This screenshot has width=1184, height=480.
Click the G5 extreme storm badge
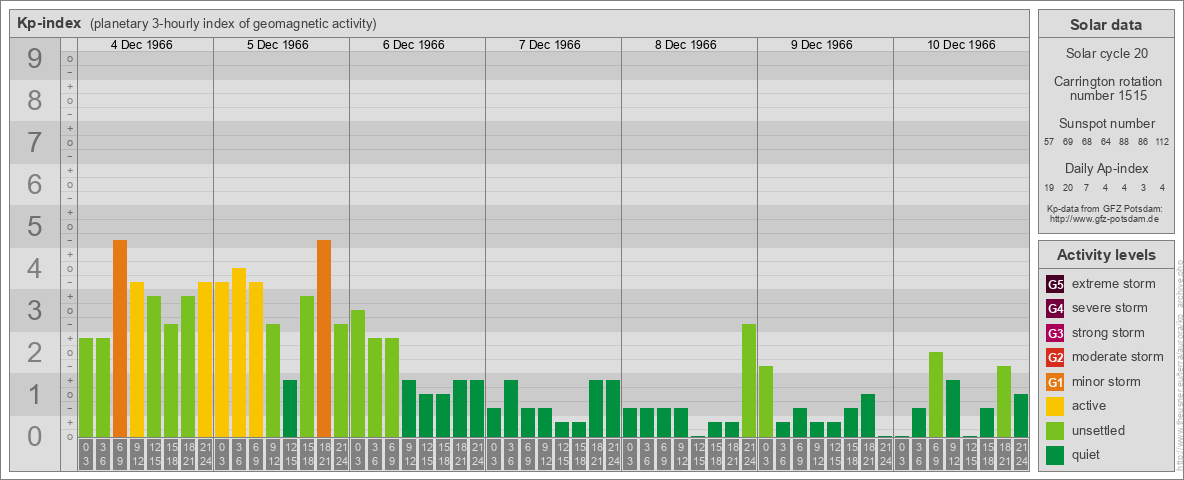point(1055,284)
